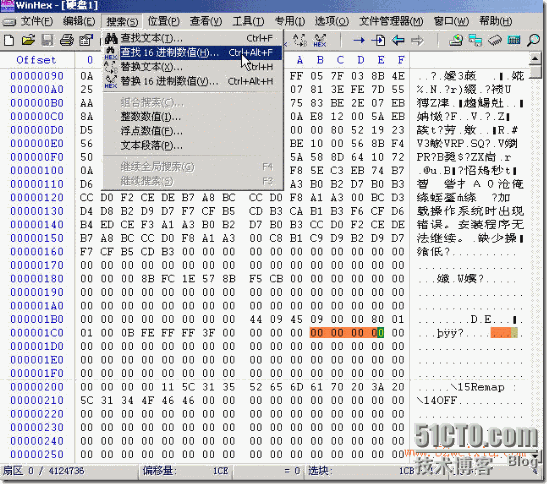Choose 文本段落(P)... from search menu

(193, 146)
